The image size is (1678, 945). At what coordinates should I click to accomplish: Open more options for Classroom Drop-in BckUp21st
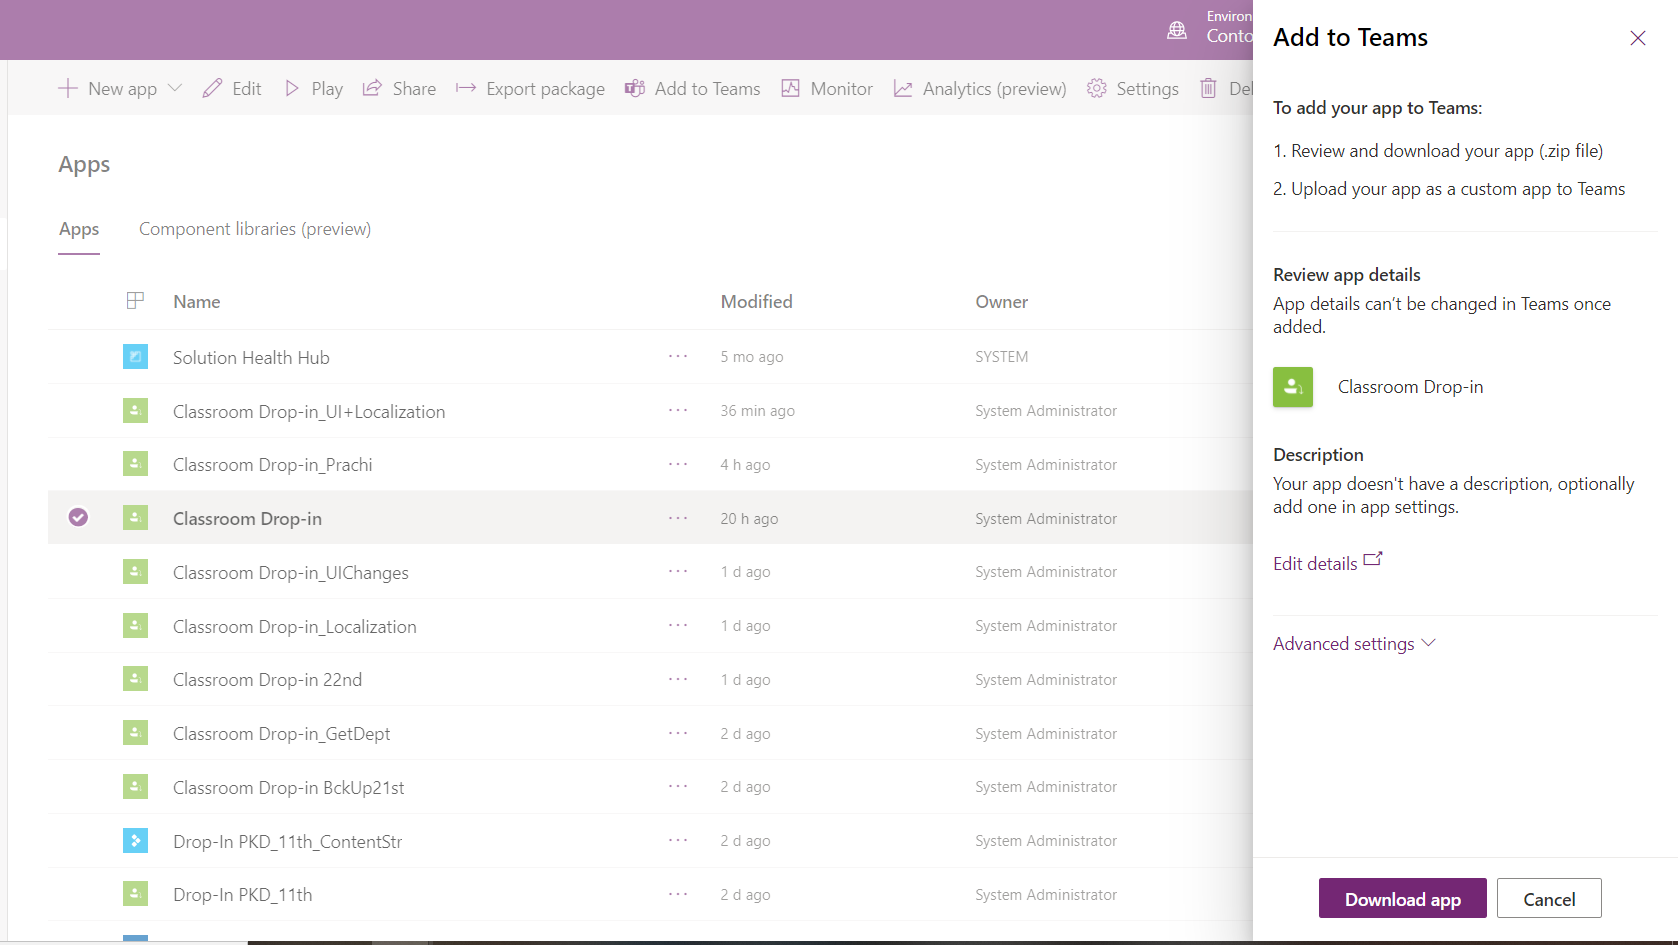(678, 786)
